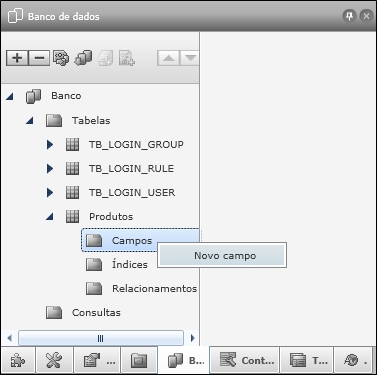Switch to the Cont... bottom tab
The image size is (377, 375).
pos(246,360)
